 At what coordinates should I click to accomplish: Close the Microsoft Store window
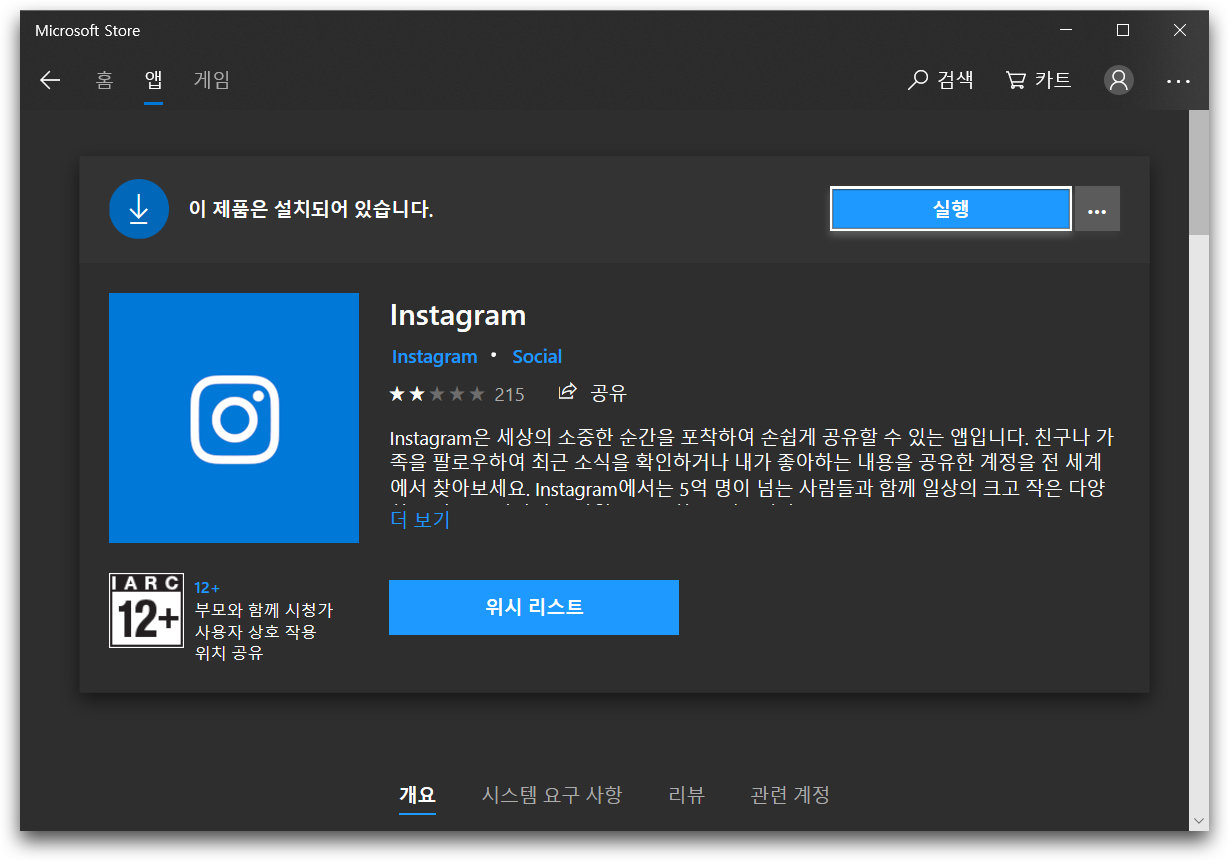tap(1180, 30)
